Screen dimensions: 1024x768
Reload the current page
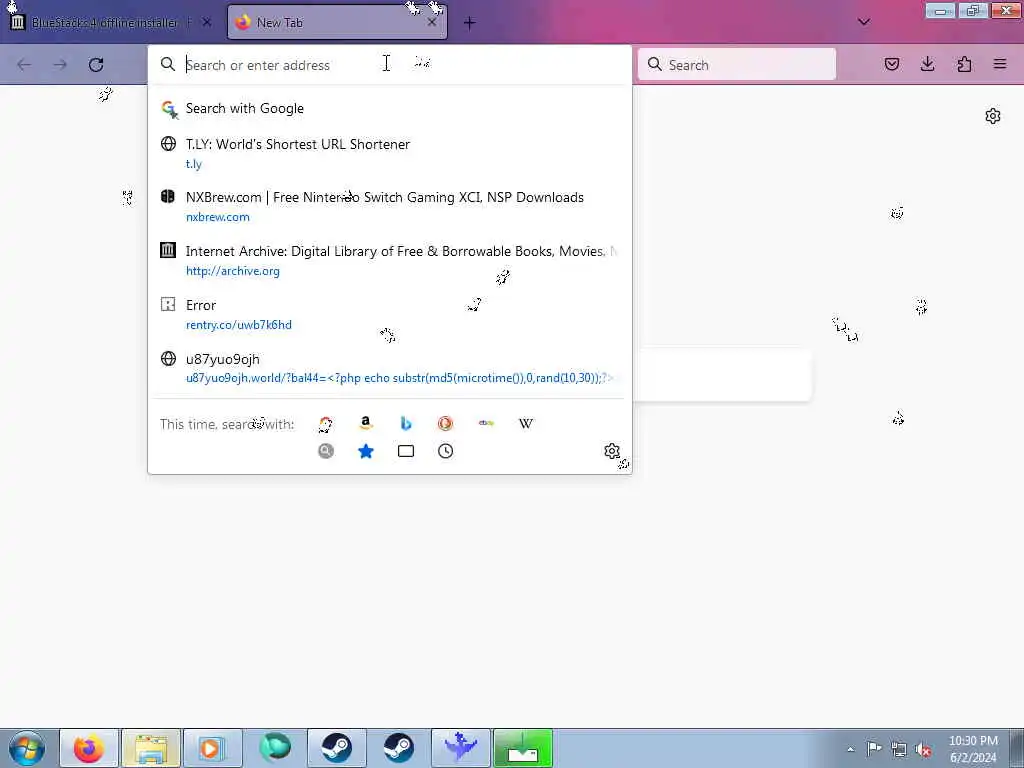pos(96,65)
